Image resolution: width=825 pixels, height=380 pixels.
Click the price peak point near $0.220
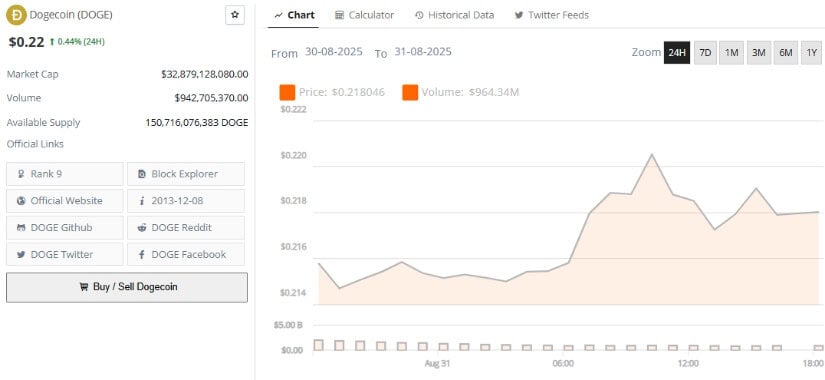[x=652, y=154]
